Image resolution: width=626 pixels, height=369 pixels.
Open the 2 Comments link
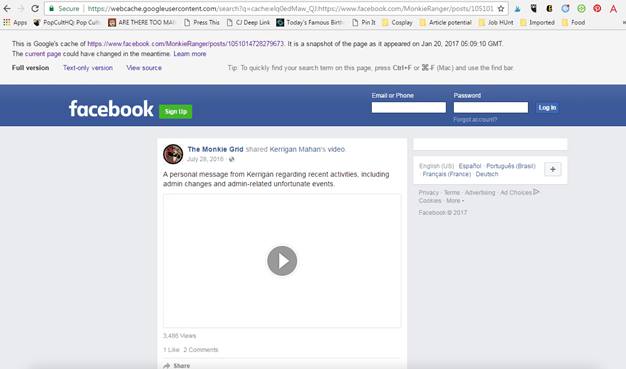(201, 350)
